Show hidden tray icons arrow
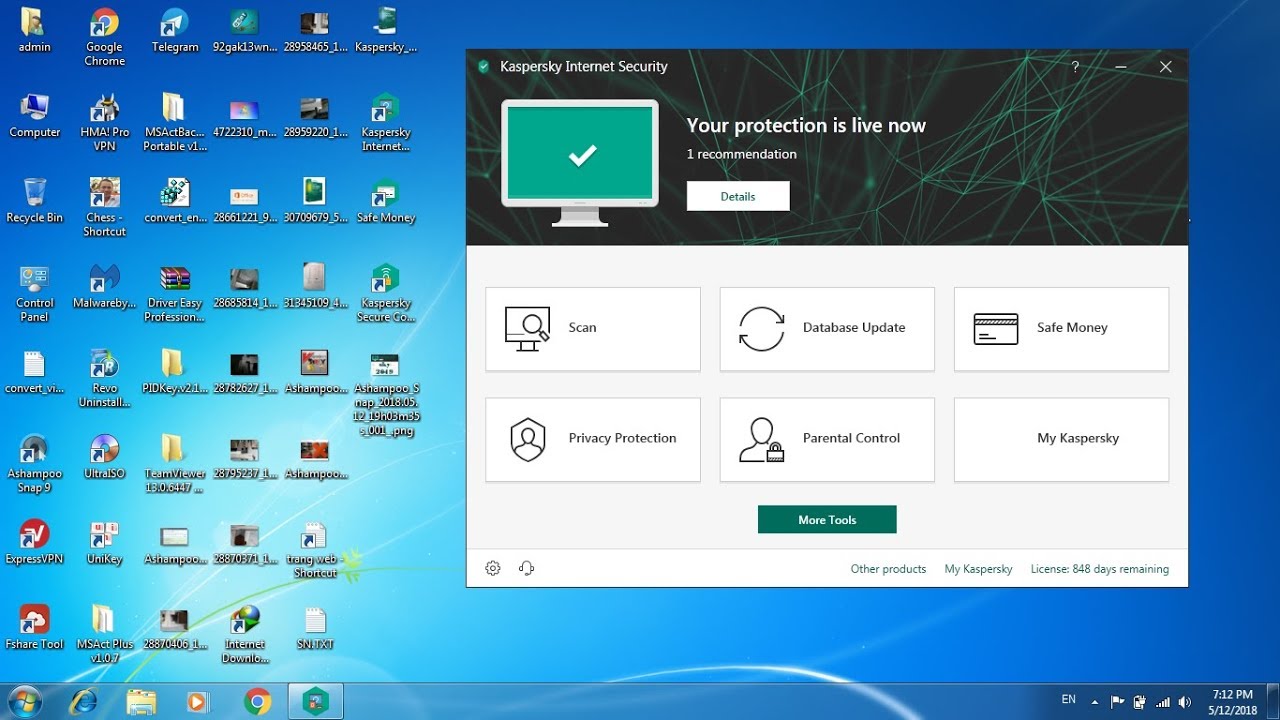1280x720 pixels. click(1095, 702)
